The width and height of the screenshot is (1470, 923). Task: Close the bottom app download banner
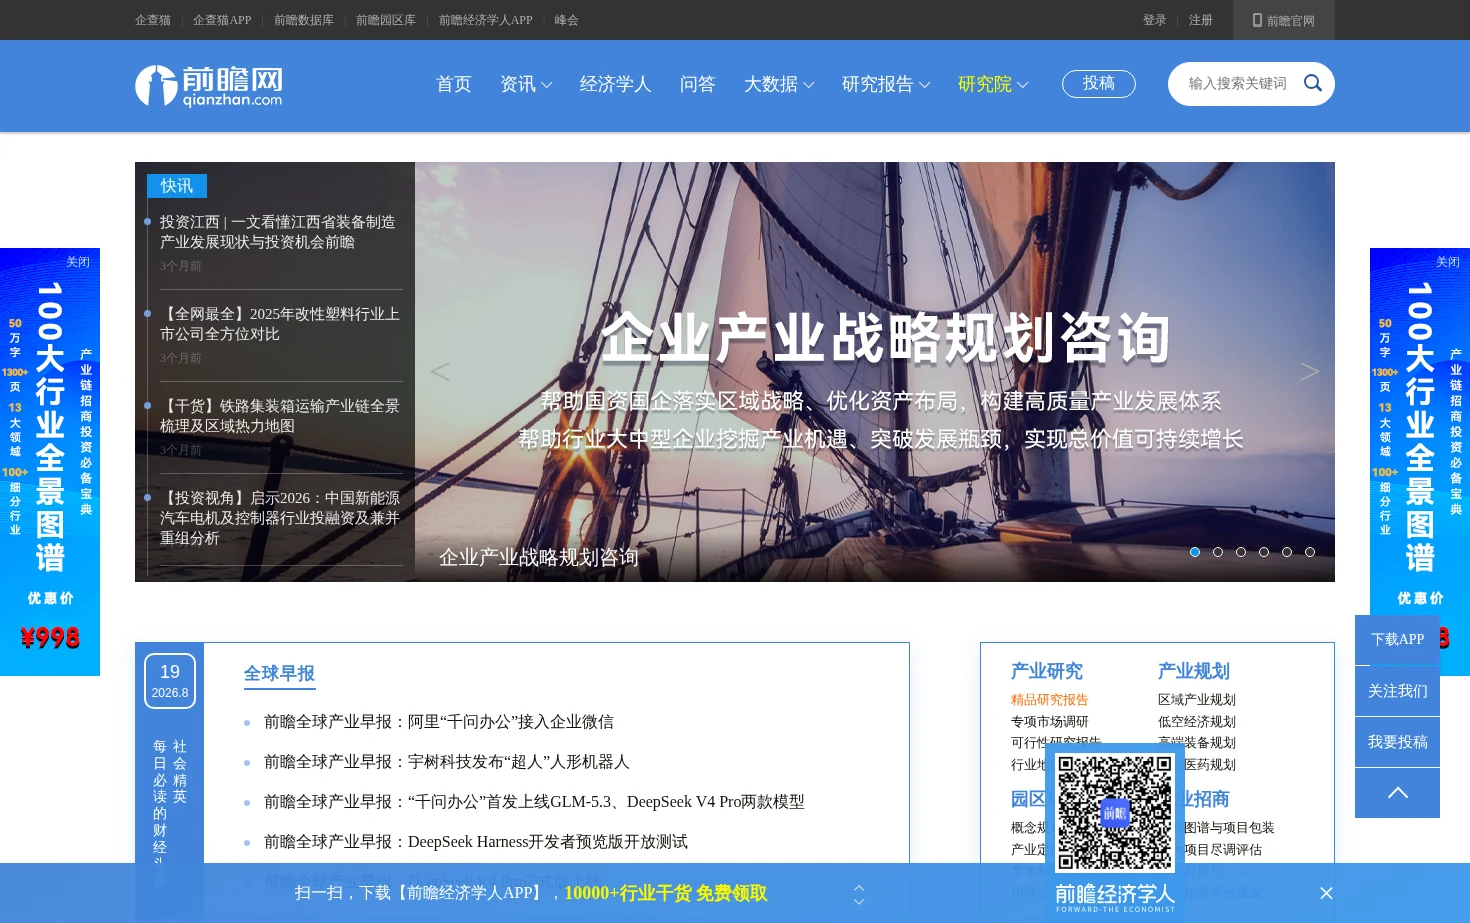1326,893
